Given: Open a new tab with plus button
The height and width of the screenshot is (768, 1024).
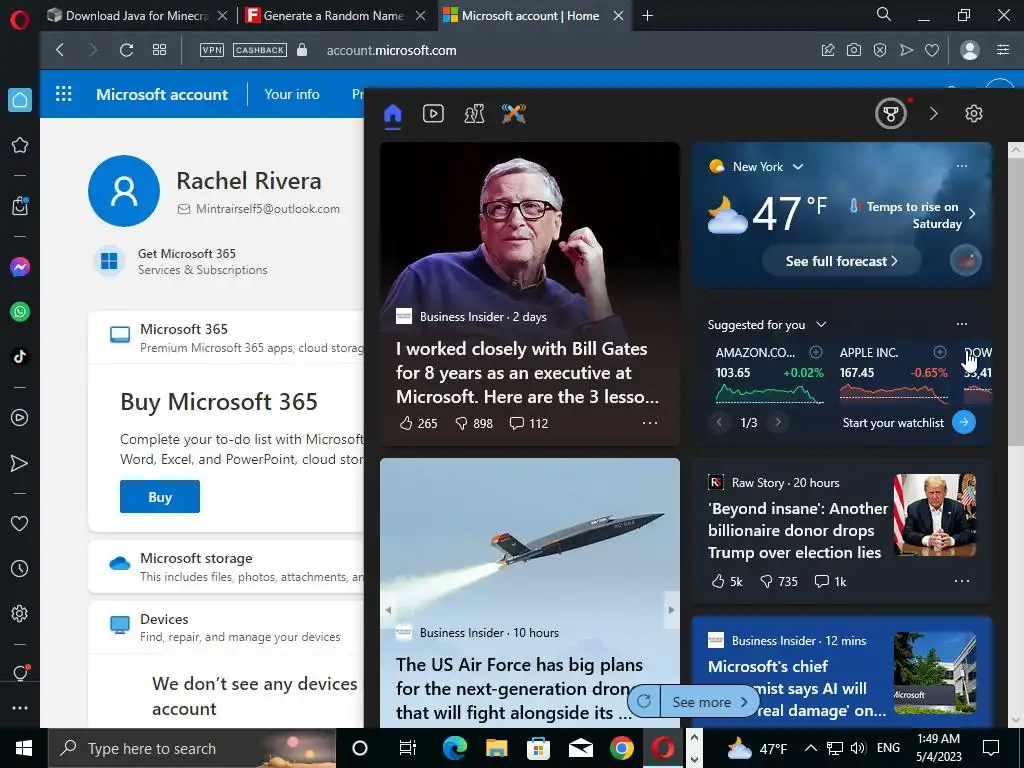Looking at the screenshot, I should point(647,16).
